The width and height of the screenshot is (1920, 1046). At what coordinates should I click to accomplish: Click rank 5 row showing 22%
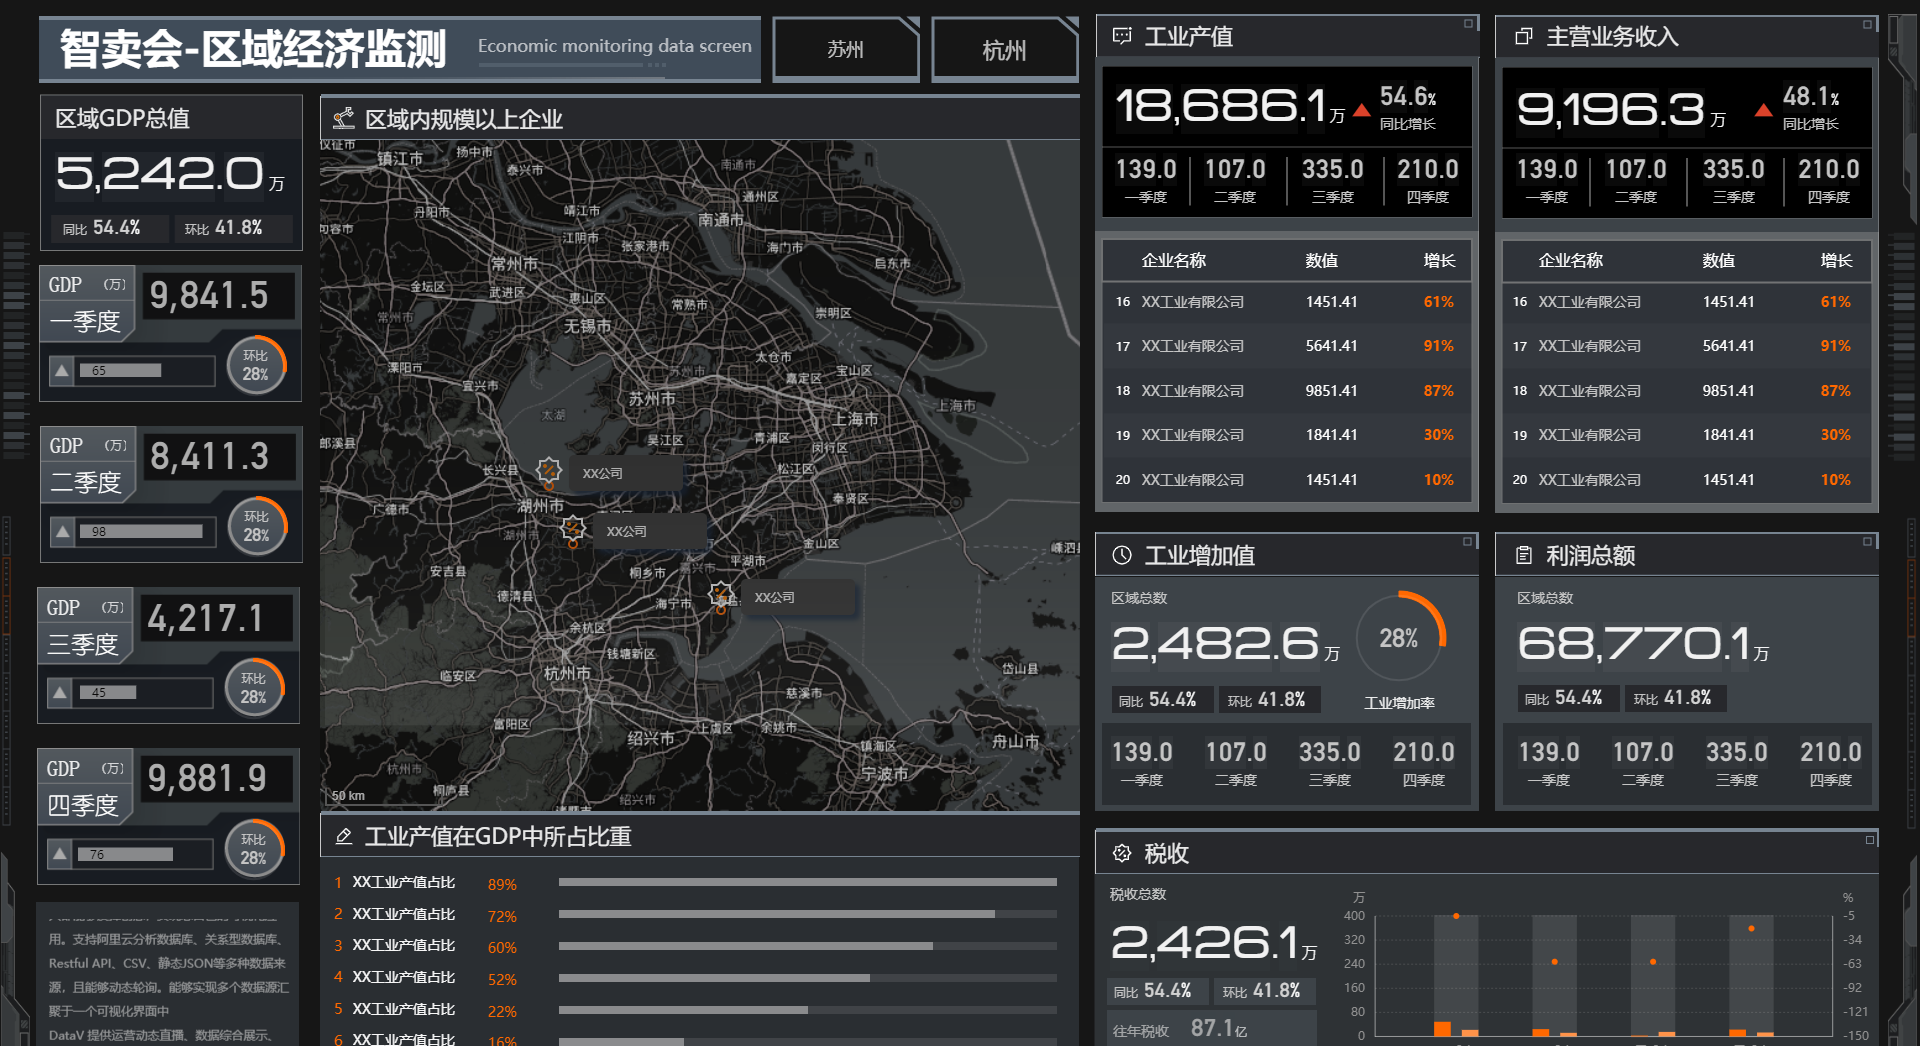[x=695, y=1010]
